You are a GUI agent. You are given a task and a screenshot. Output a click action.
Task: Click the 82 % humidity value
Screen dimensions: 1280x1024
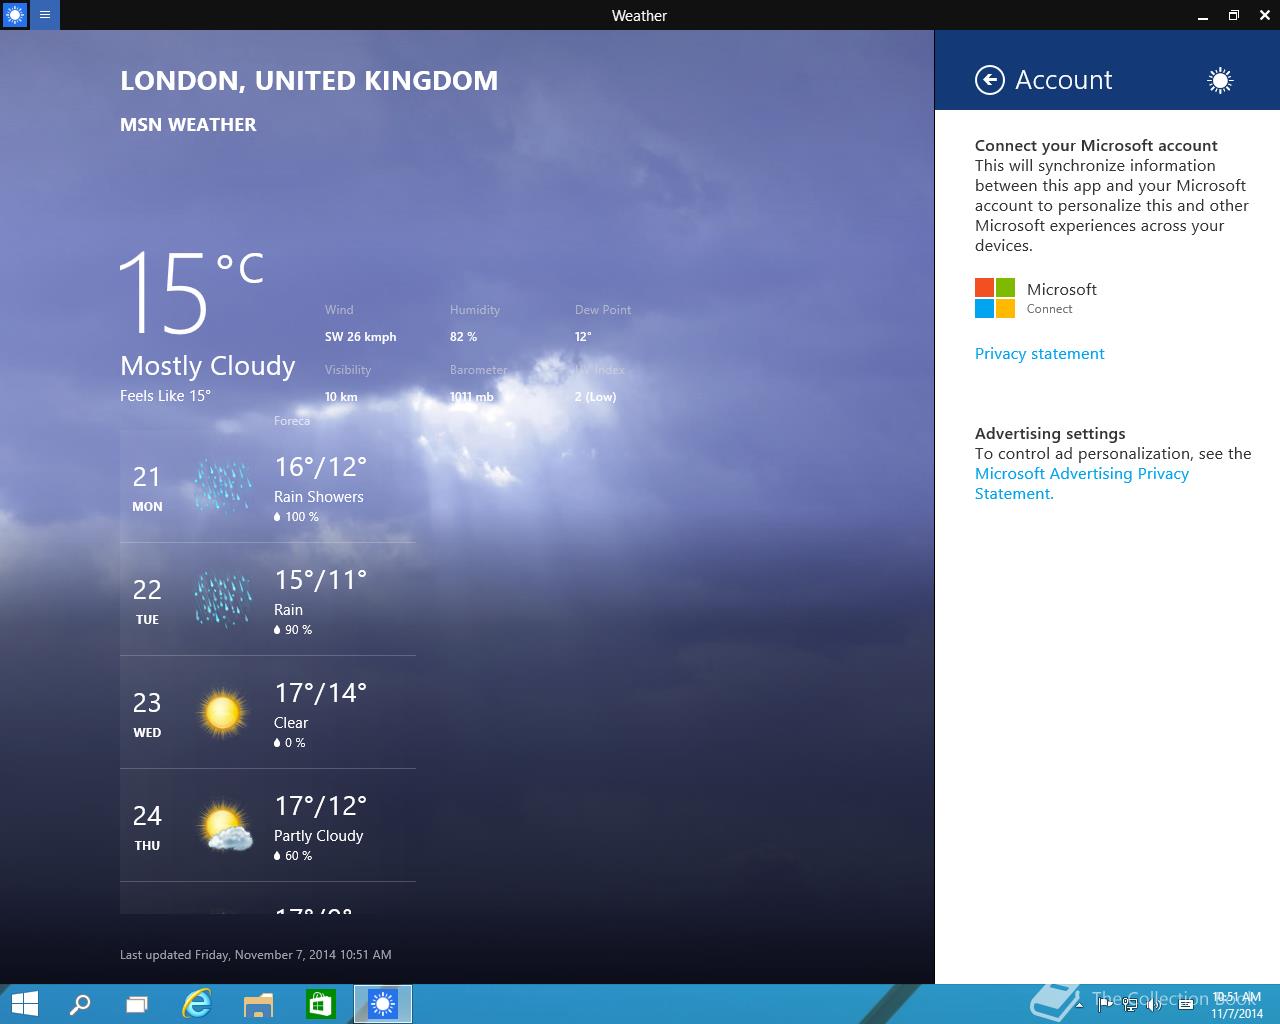point(463,337)
